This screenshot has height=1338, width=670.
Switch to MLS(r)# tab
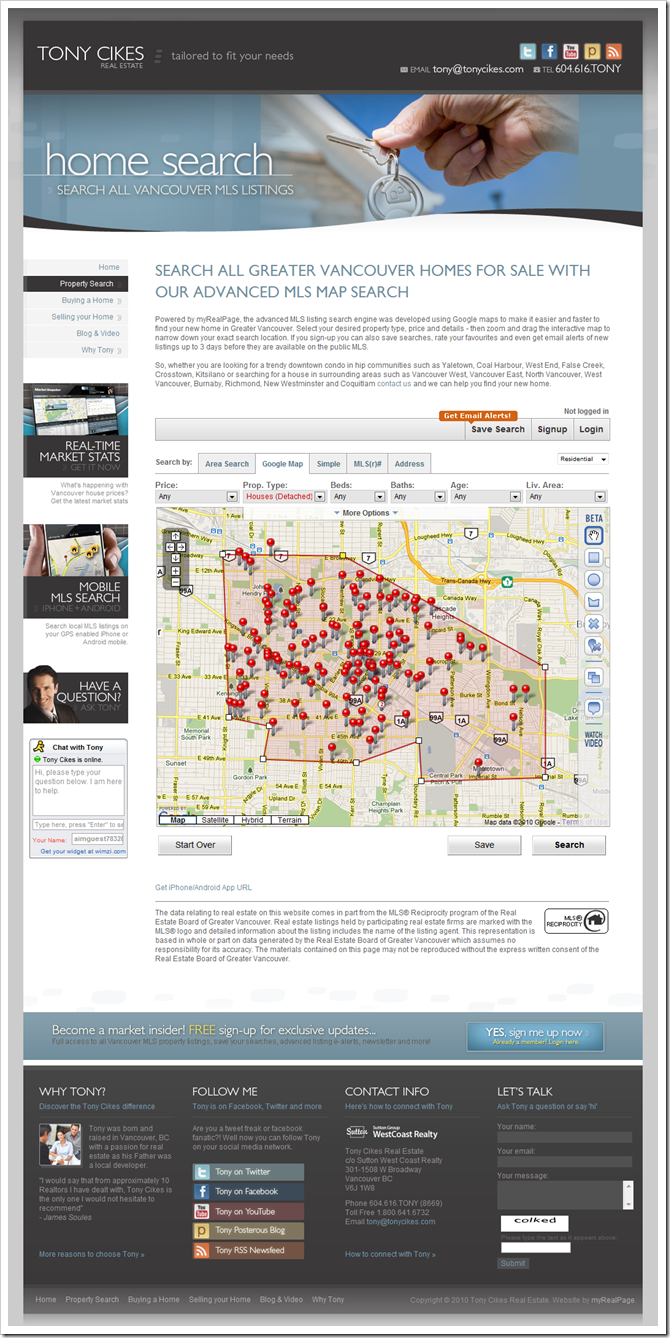click(368, 463)
